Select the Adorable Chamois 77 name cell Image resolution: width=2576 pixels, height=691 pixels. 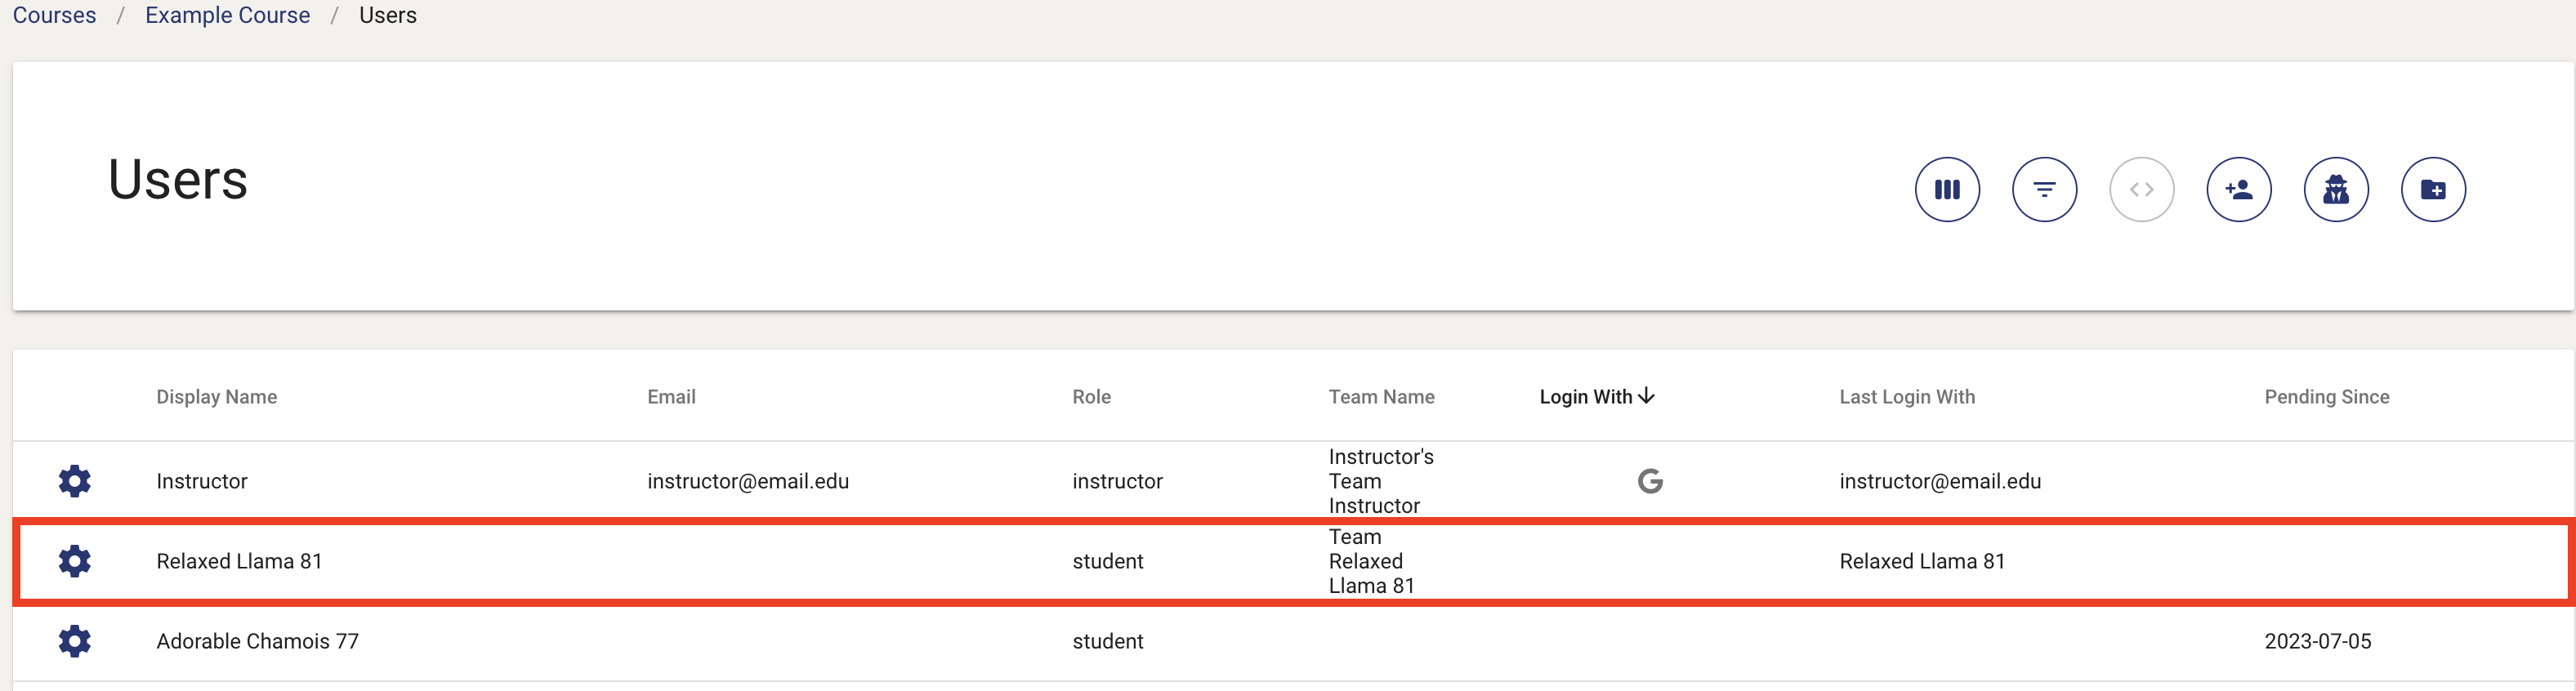(257, 641)
